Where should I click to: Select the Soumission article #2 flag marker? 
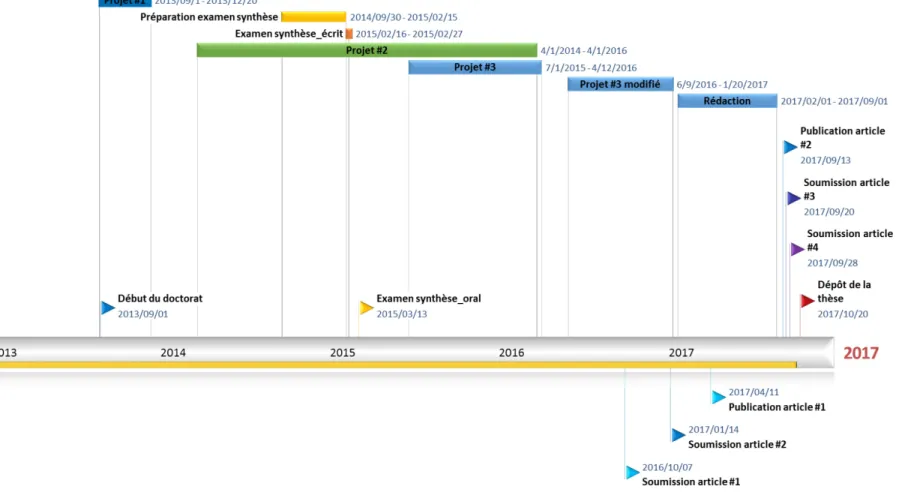tap(678, 435)
